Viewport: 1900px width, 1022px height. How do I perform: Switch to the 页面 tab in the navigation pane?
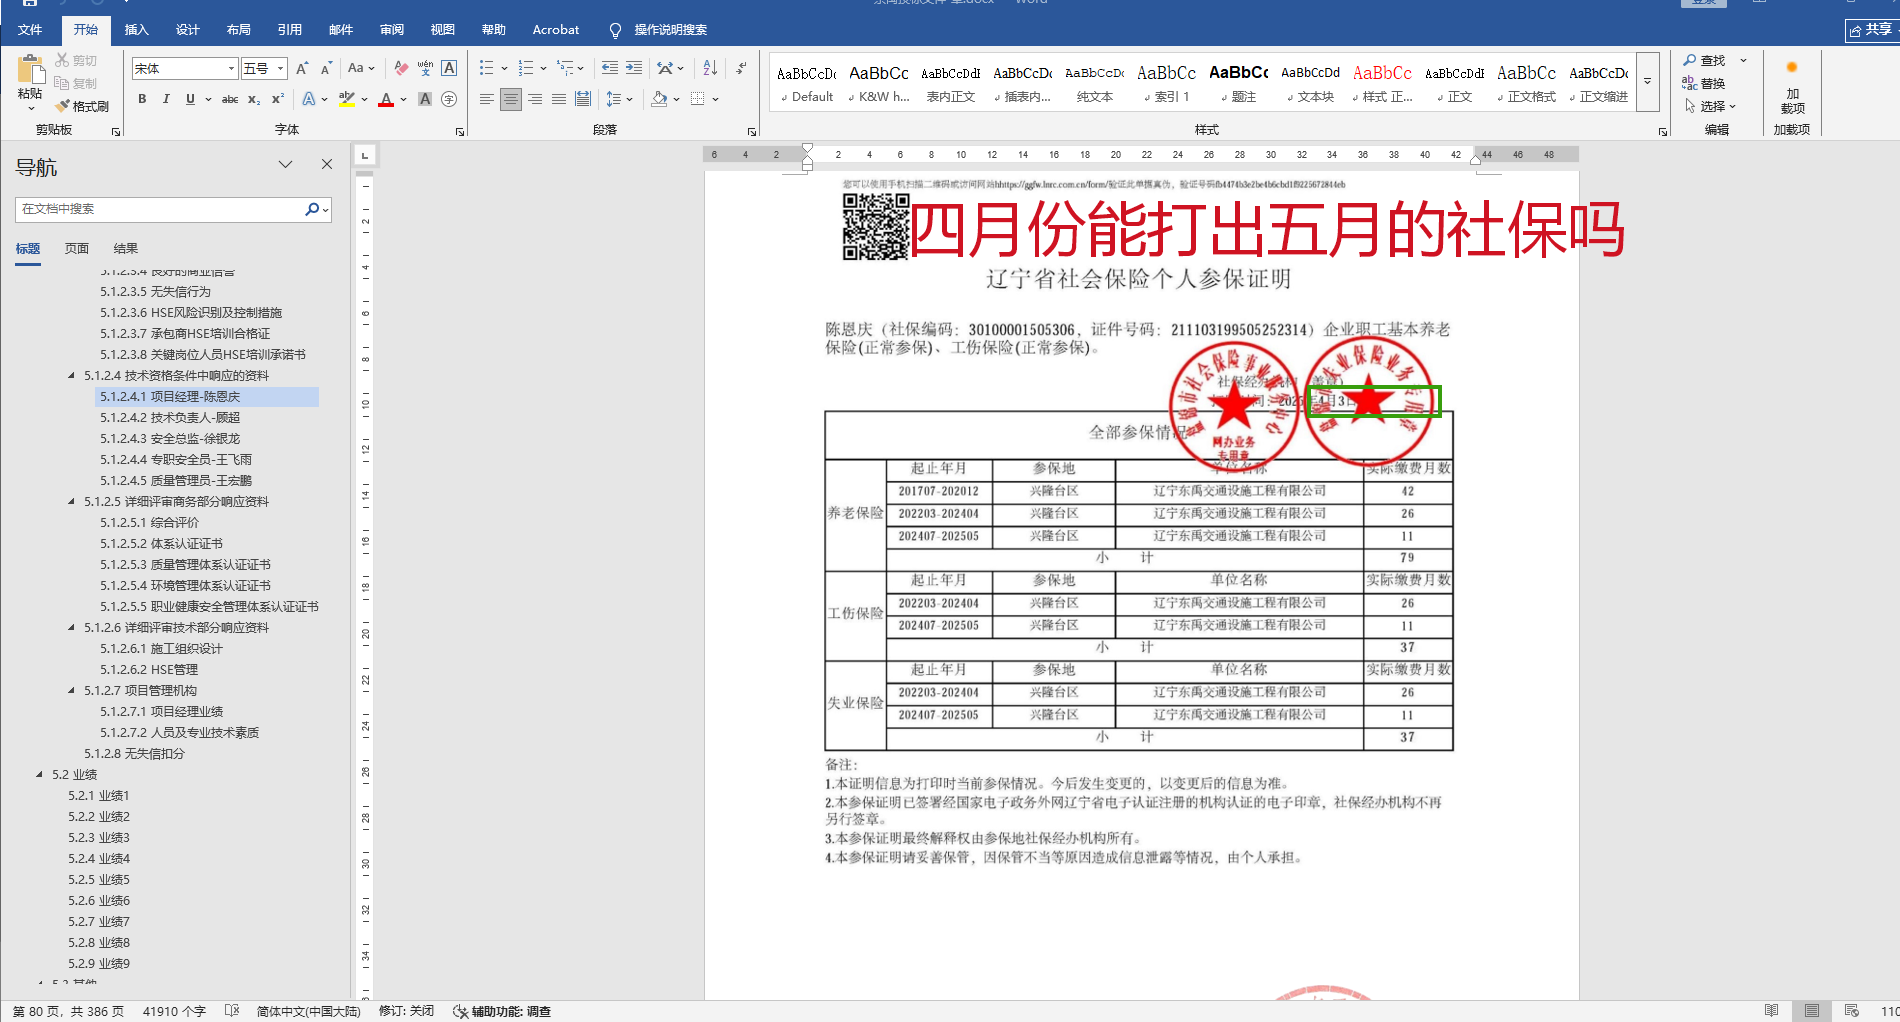click(x=77, y=249)
